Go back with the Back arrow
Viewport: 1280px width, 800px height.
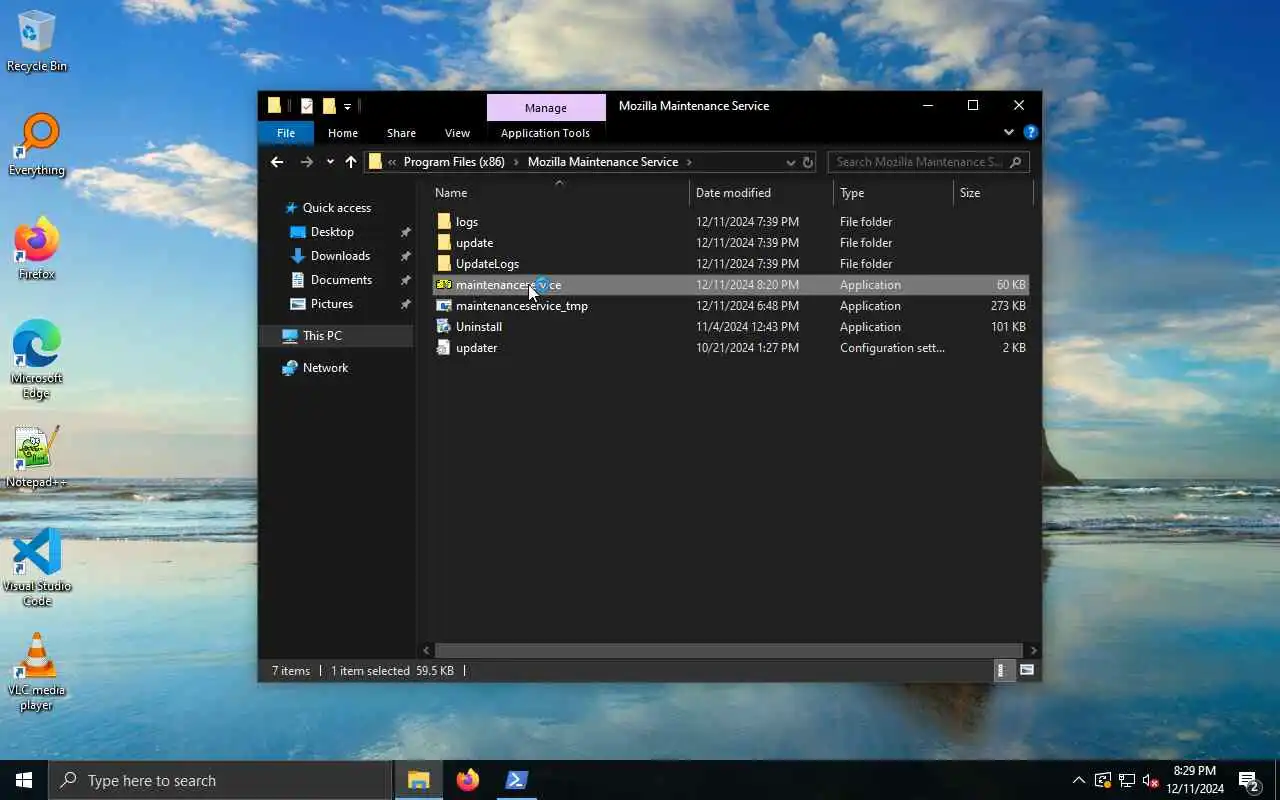tap(277, 162)
